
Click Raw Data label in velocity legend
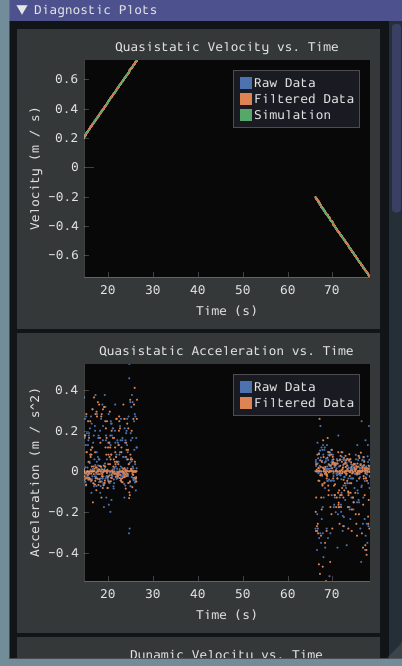285,83
